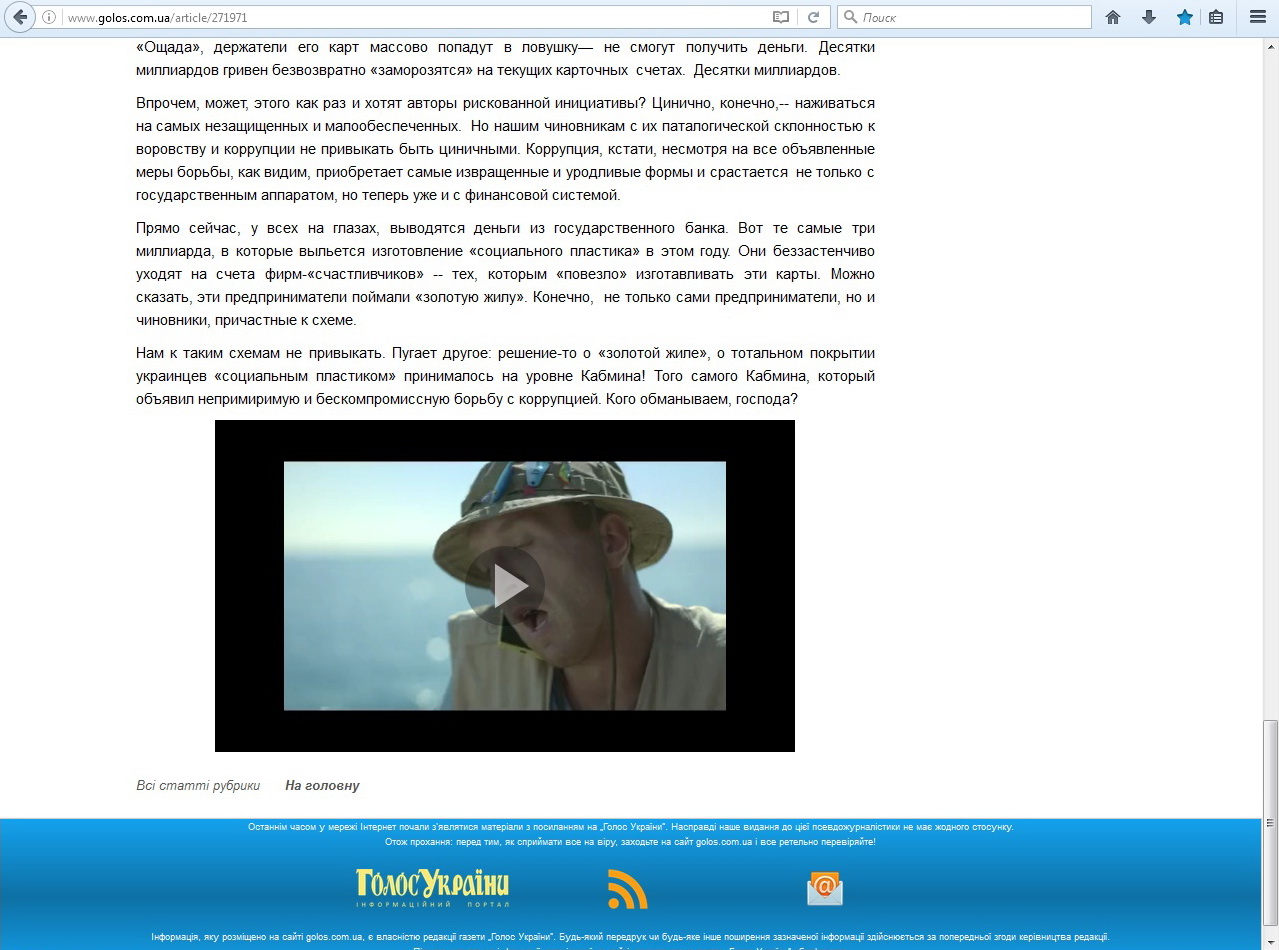The image size is (1279, 950).
Task: Click the search magnifier icon
Action: pyautogui.click(x=850, y=17)
